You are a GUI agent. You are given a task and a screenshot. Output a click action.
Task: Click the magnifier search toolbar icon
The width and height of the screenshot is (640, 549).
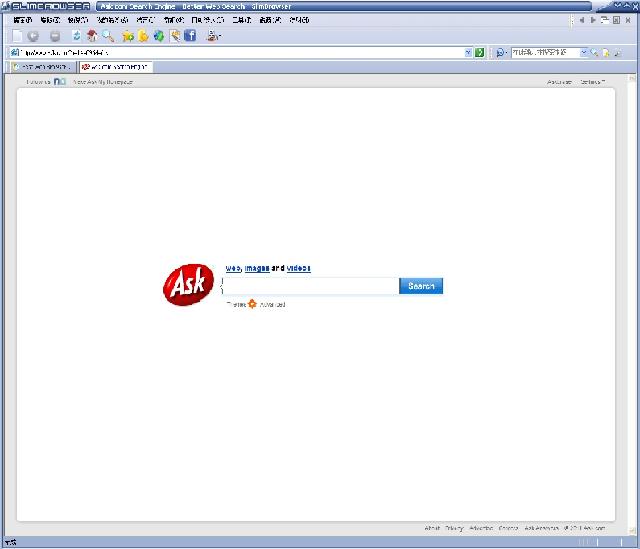click(x=108, y=36)
